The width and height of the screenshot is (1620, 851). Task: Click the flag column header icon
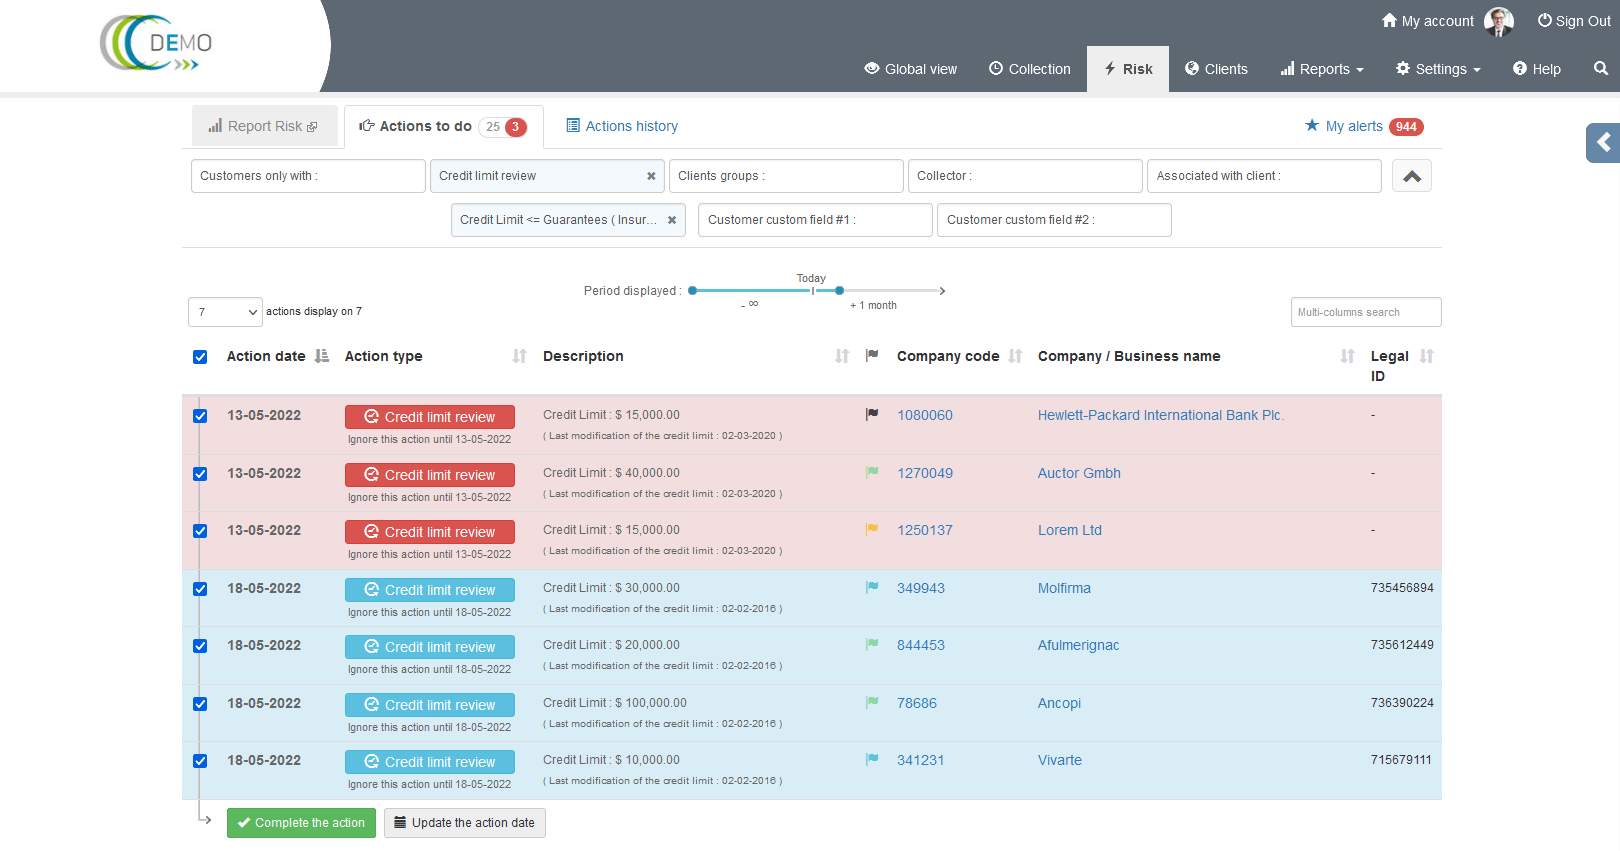tap(872, 356)
